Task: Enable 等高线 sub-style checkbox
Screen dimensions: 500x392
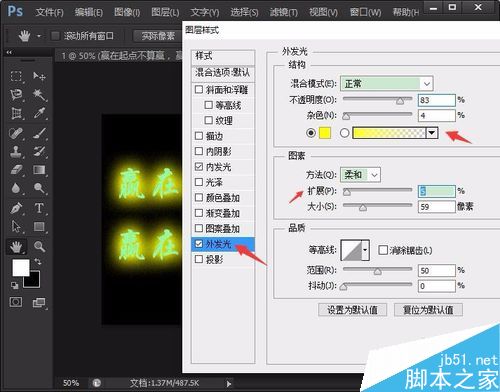Action: click(x=208, y=105)
